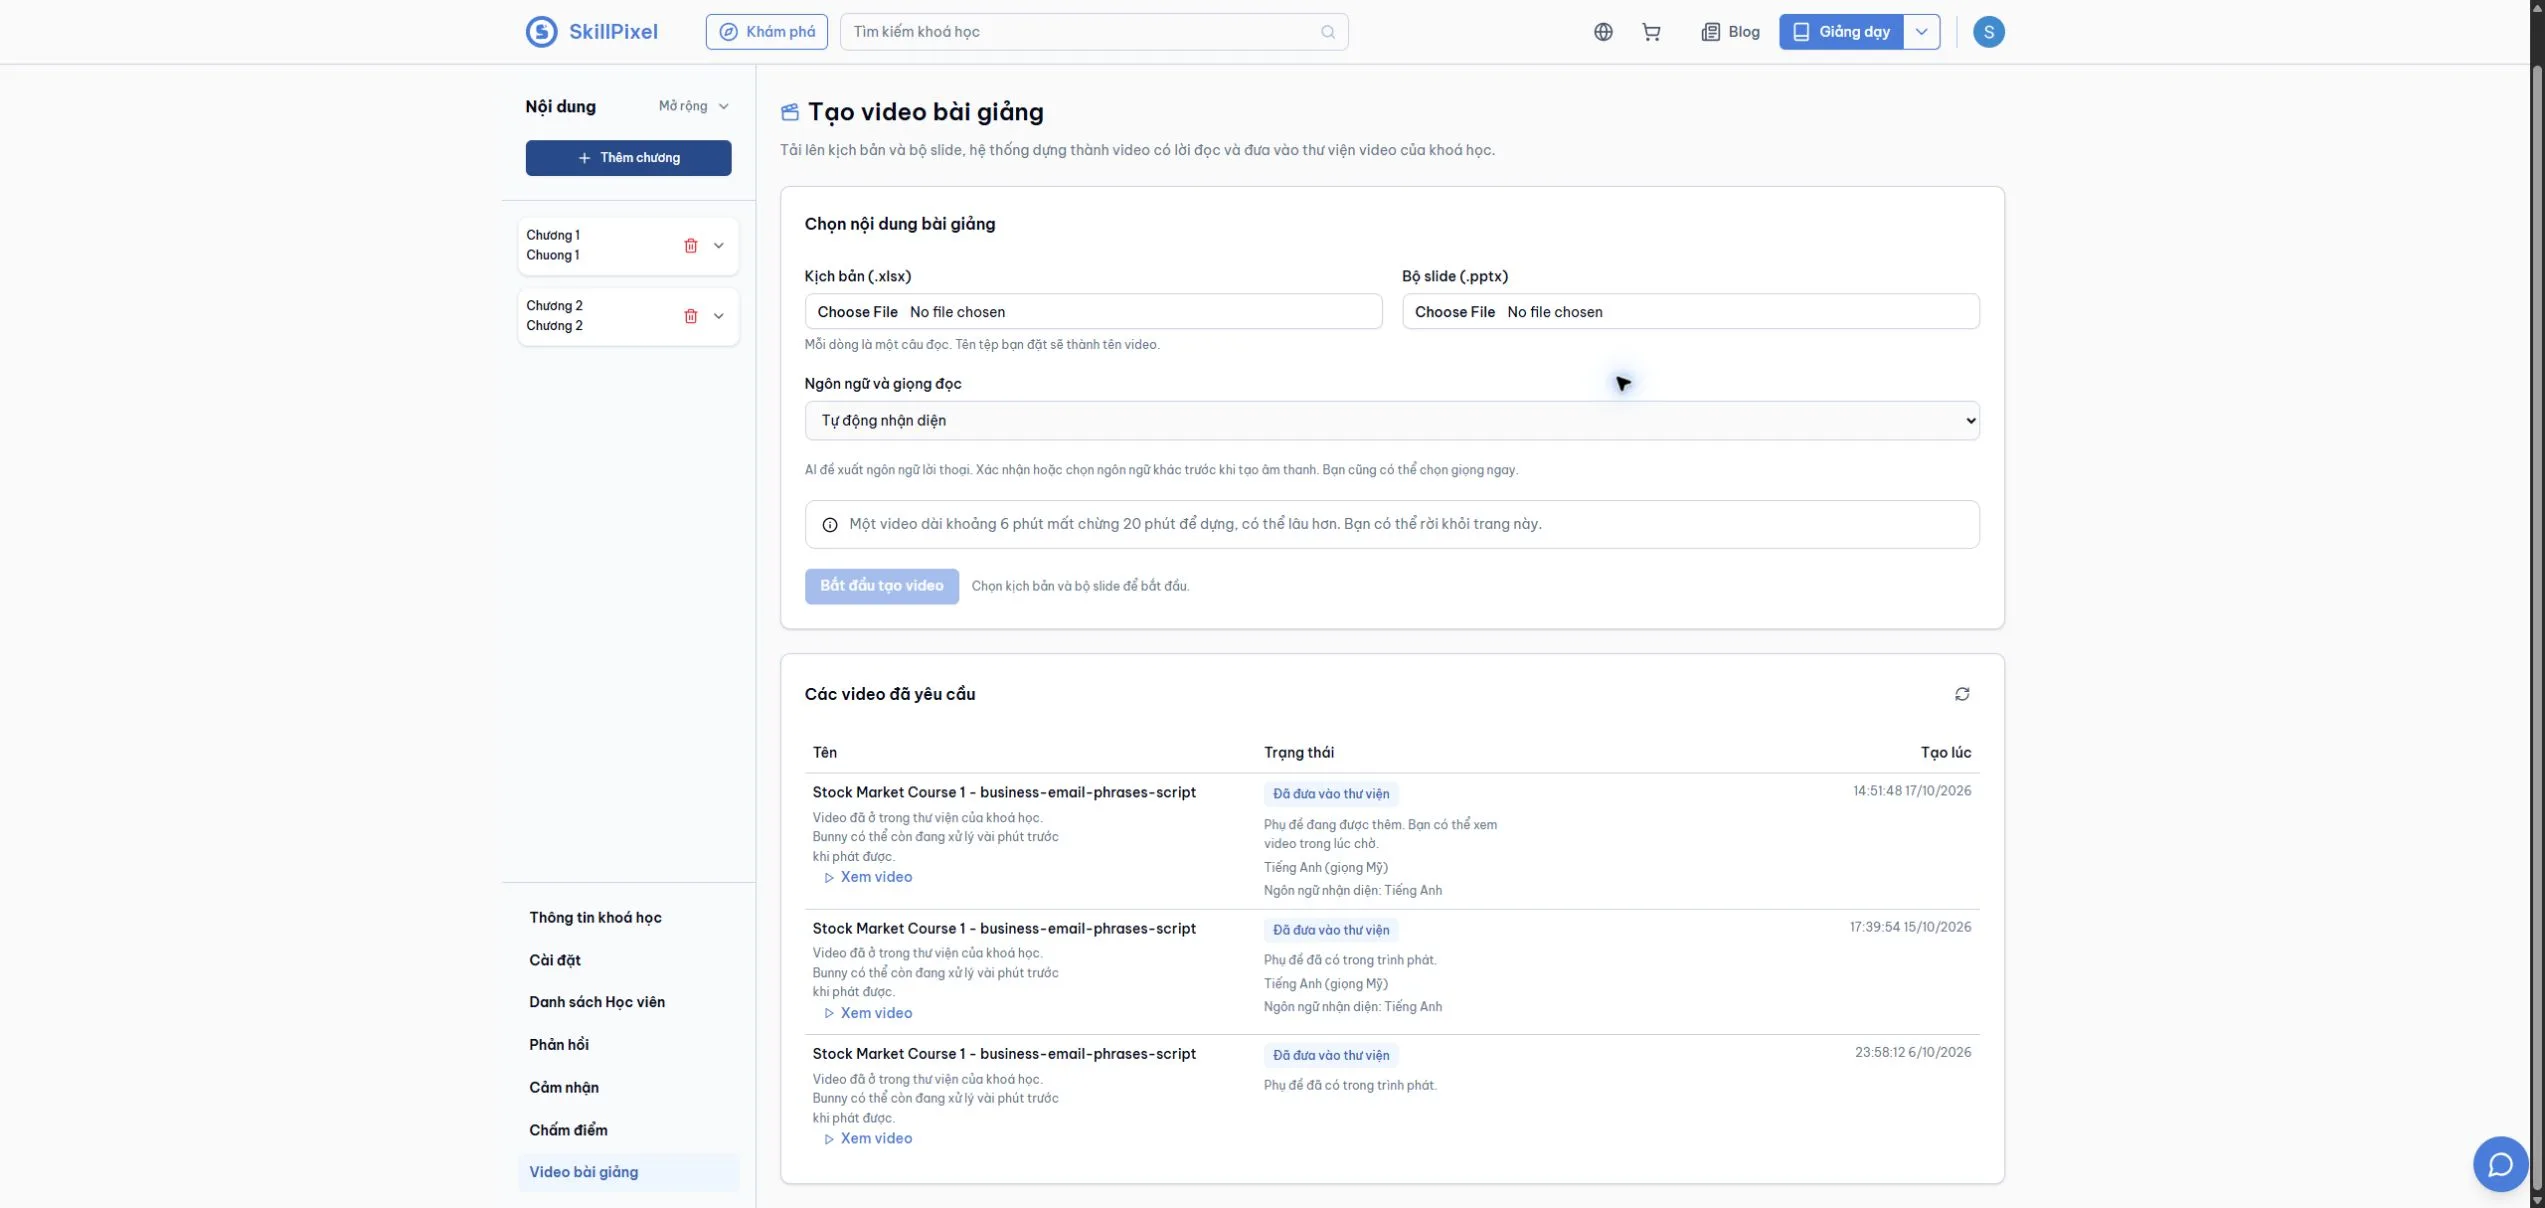Image resolution: width=2545 pixels, height=1208 pixels.
Task: Toggle the Mở rộng content expander
Action: (x=693, y=106)
